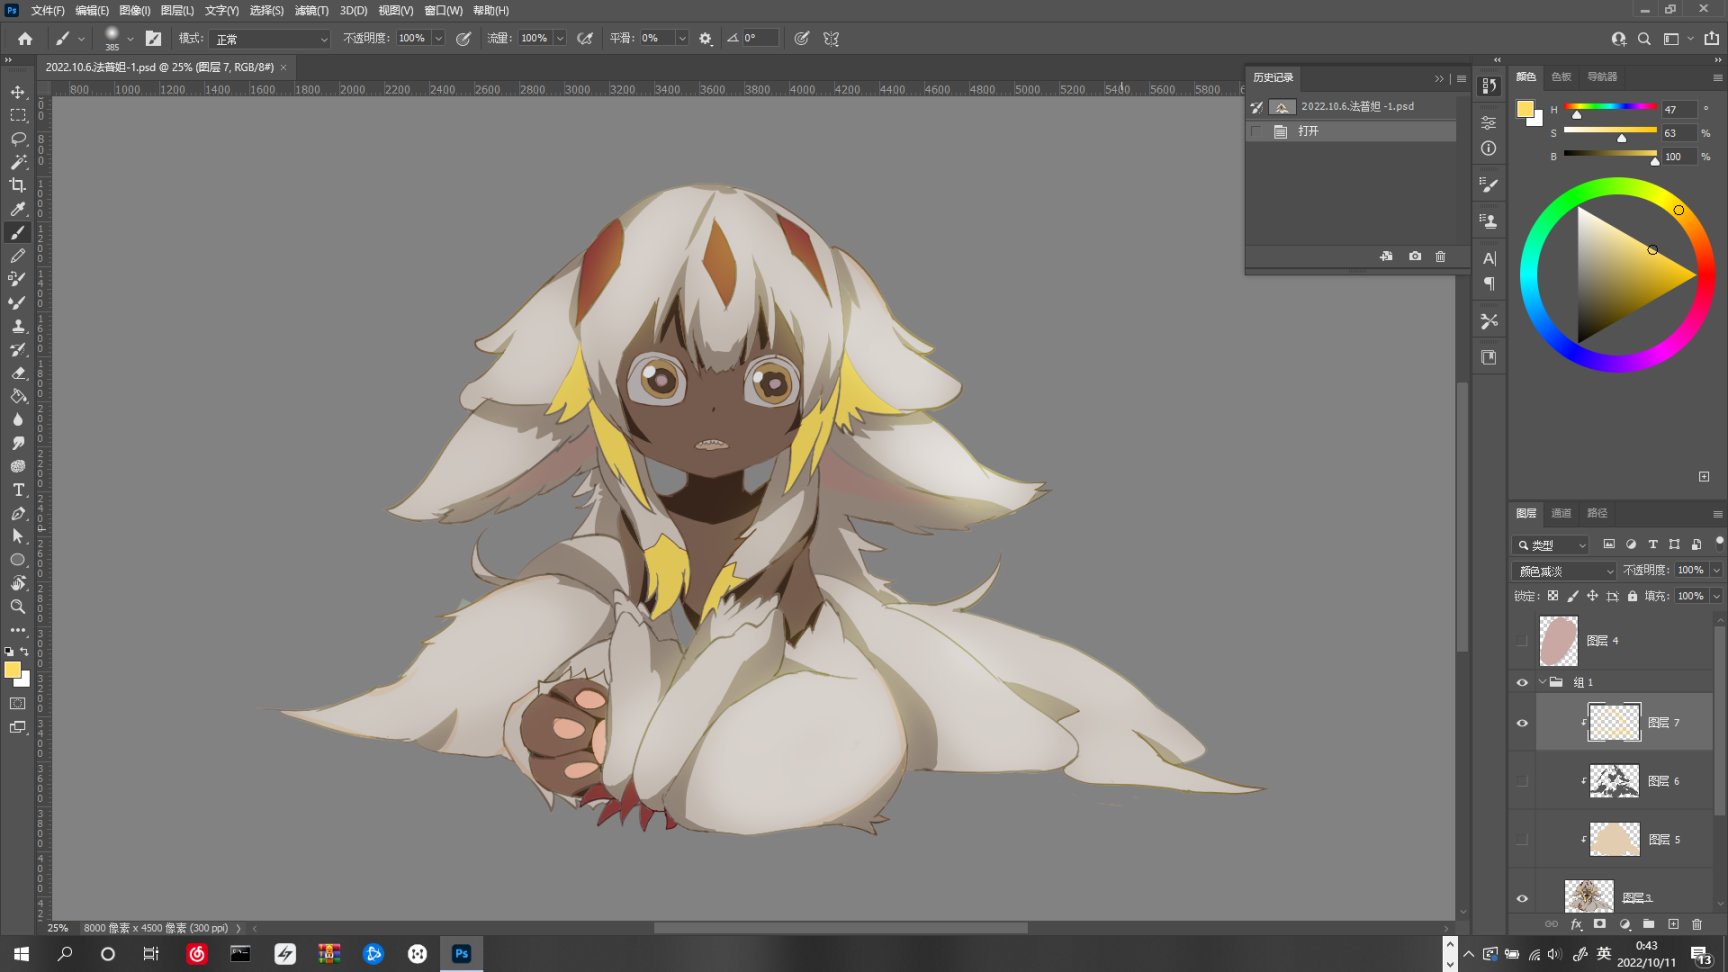Create new group folder icon in Layers

[x=1649, y=924]
